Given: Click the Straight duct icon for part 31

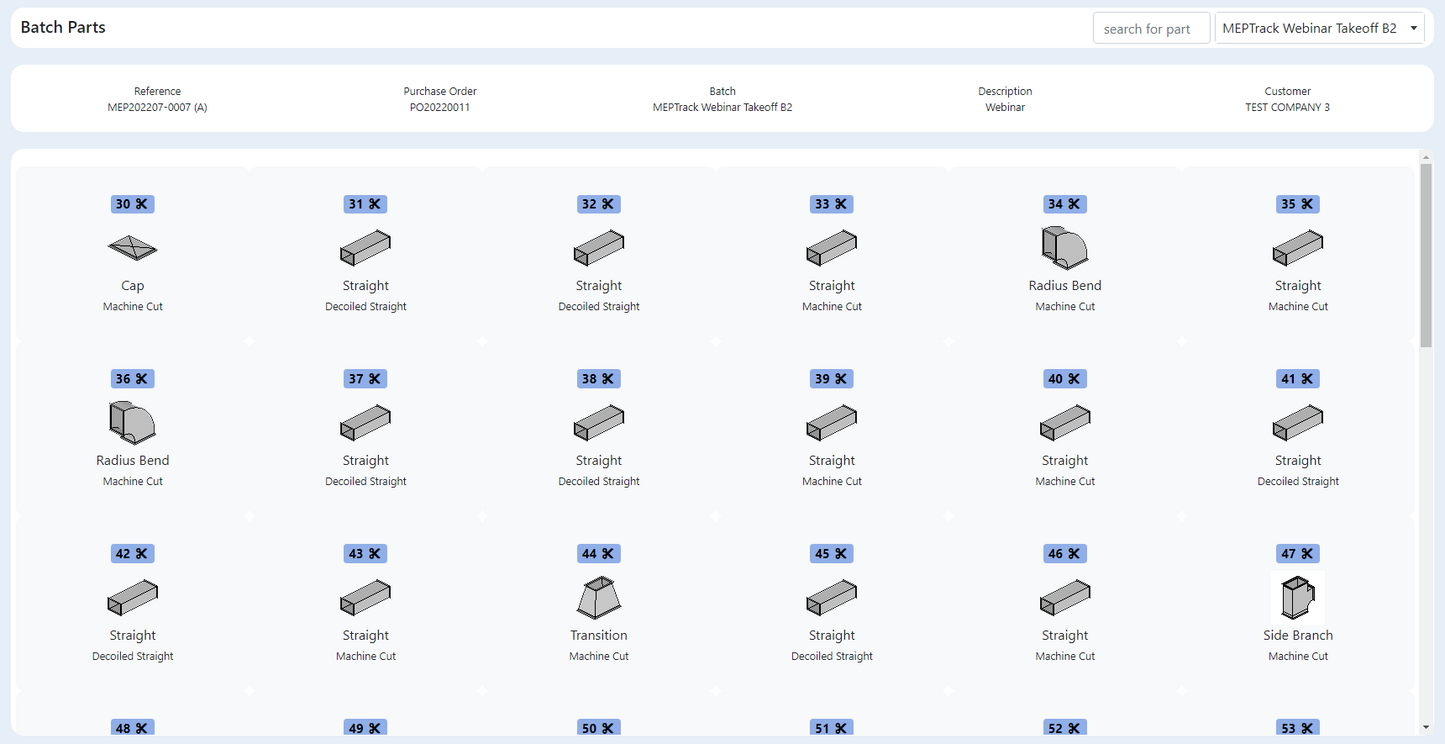Looking at the screenshot, I should 365,247.
